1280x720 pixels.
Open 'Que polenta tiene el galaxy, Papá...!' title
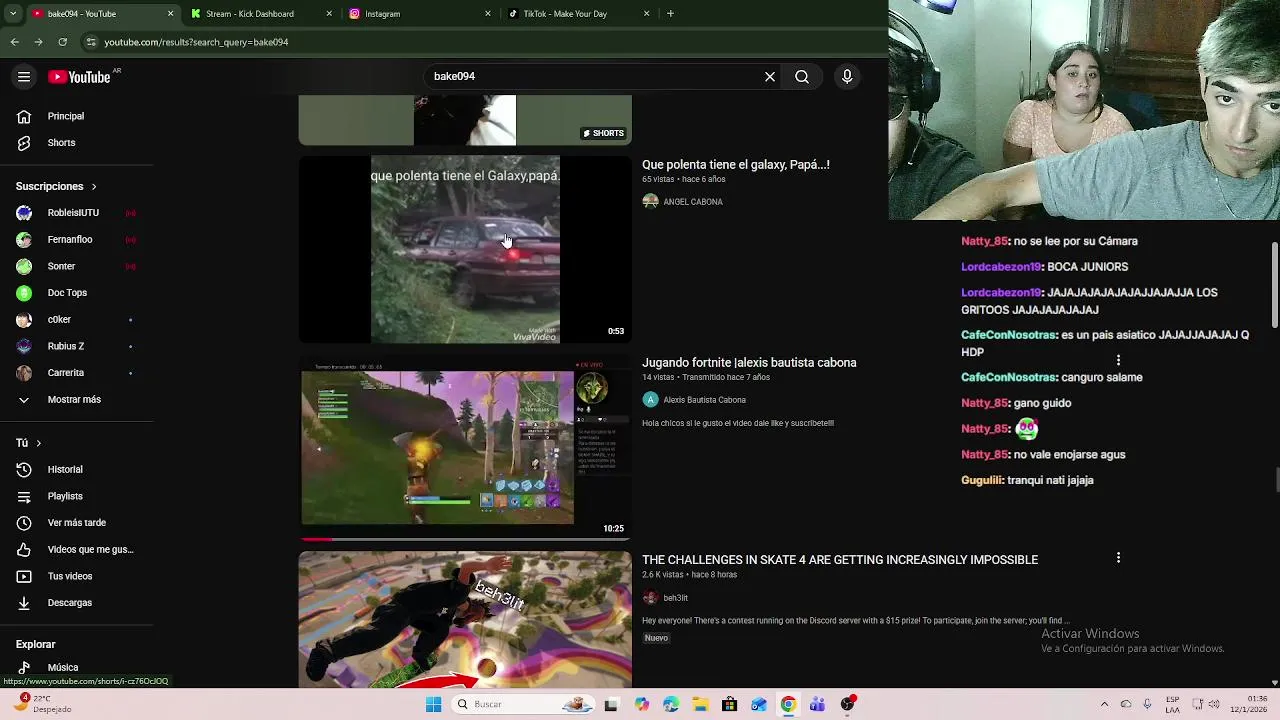pyautogui.click(x=735, y=165)
